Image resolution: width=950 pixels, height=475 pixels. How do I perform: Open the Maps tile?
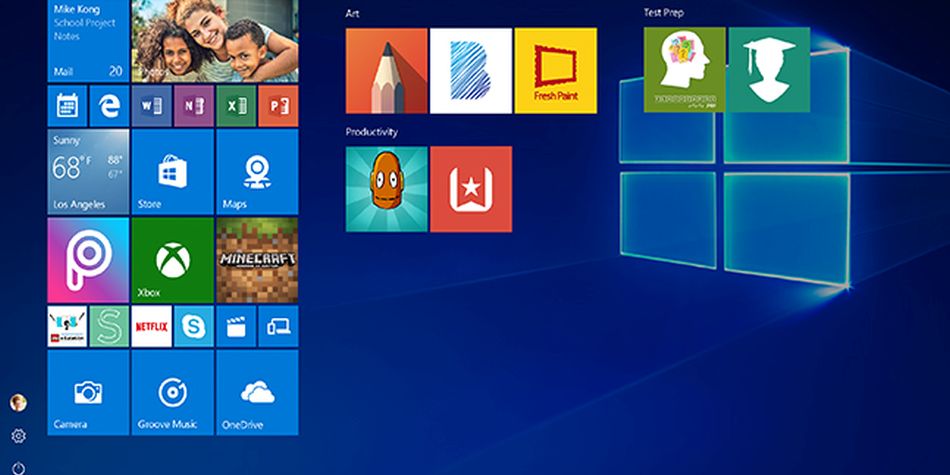click(x=257, y=172)
